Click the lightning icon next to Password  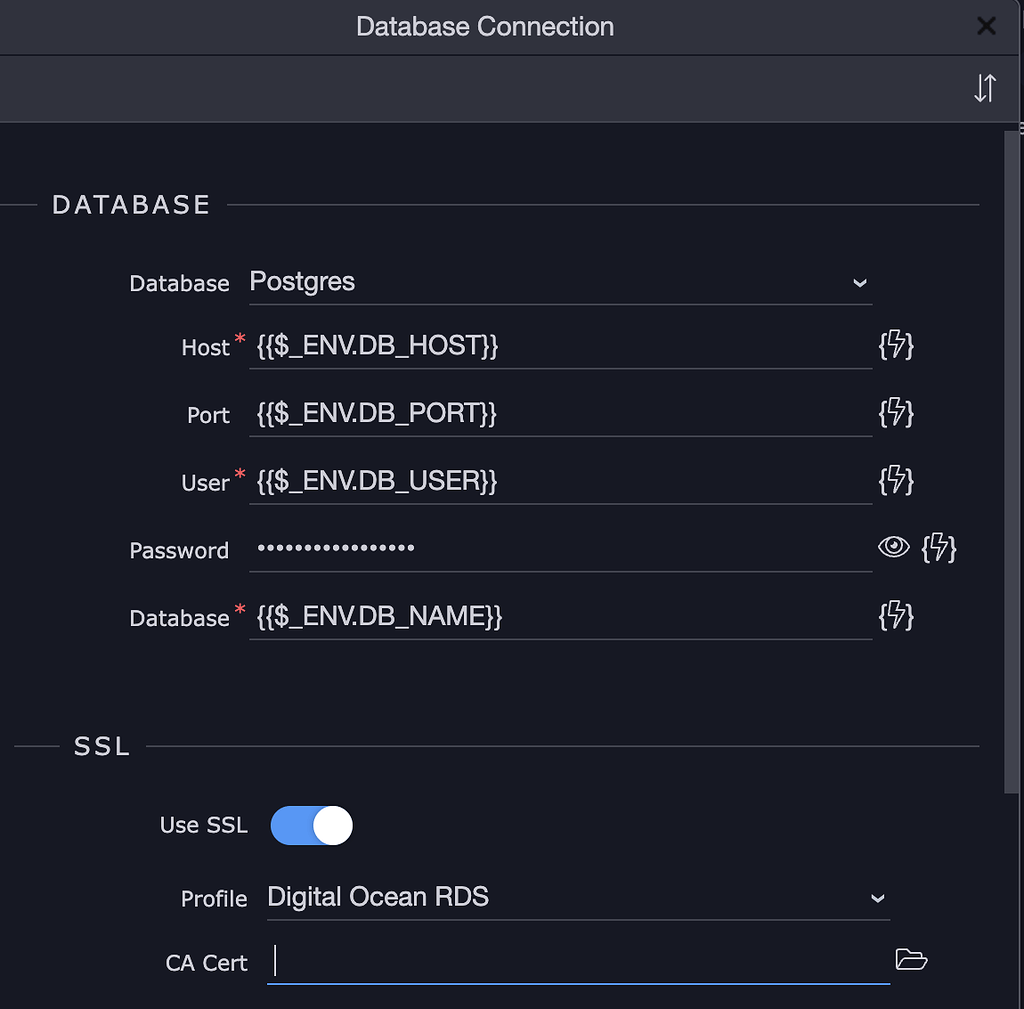click(x=939, y=548)
